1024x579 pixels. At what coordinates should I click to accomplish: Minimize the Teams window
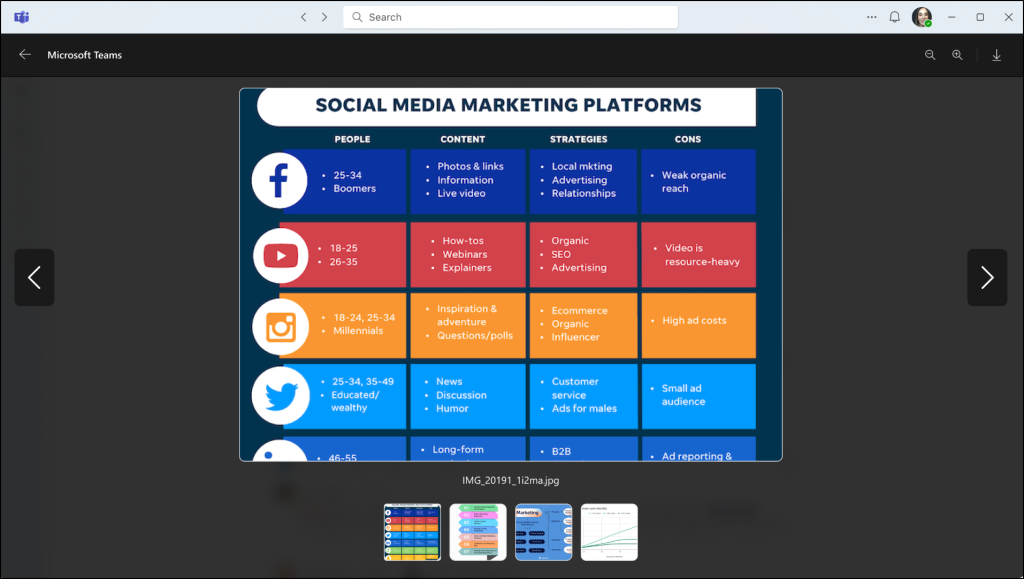pyautogui.click(x=952, y=17)
